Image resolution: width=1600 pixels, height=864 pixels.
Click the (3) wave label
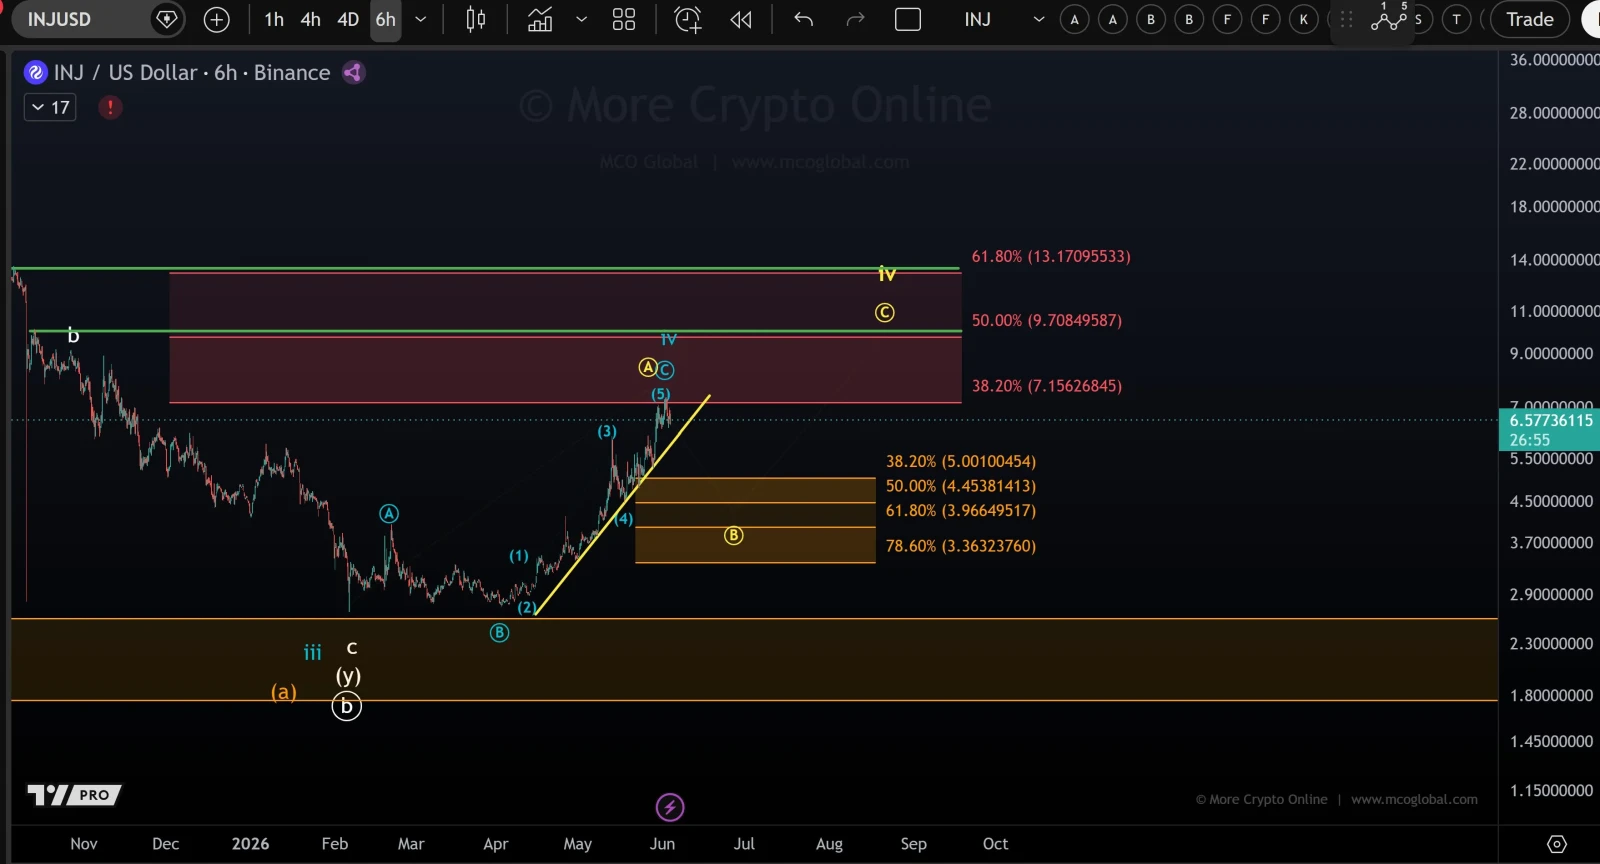coord(607,431)
